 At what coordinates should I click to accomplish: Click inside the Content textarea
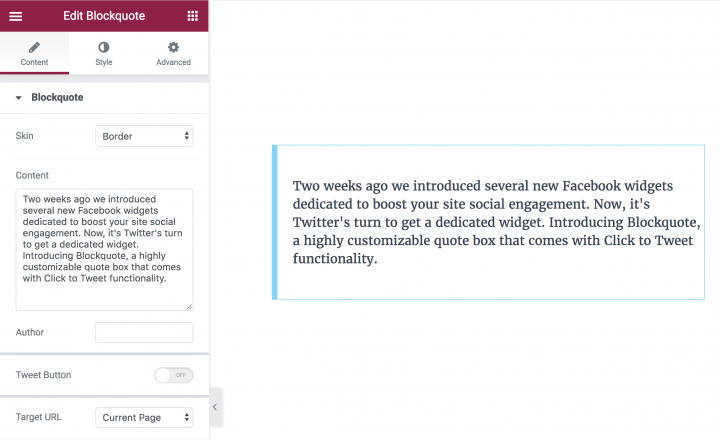[104, 248]
